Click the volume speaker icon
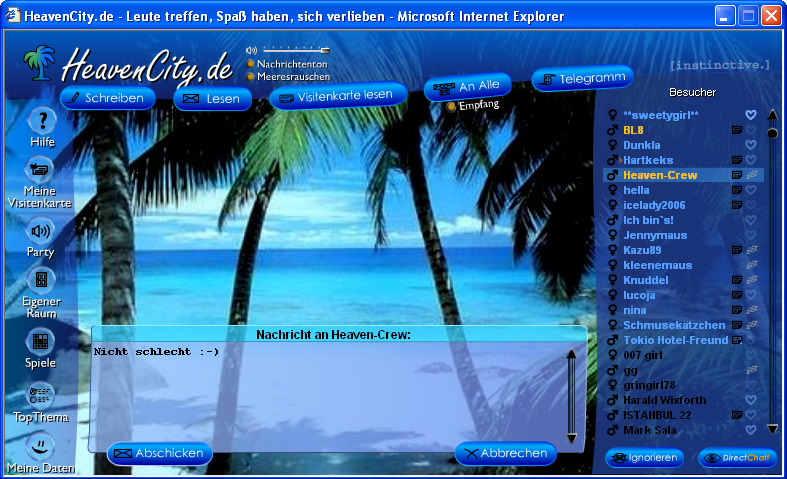 251,50
